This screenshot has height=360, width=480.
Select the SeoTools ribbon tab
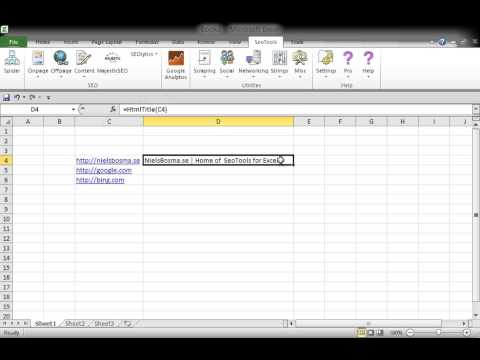pyautogui.click(x=266, y=42)
